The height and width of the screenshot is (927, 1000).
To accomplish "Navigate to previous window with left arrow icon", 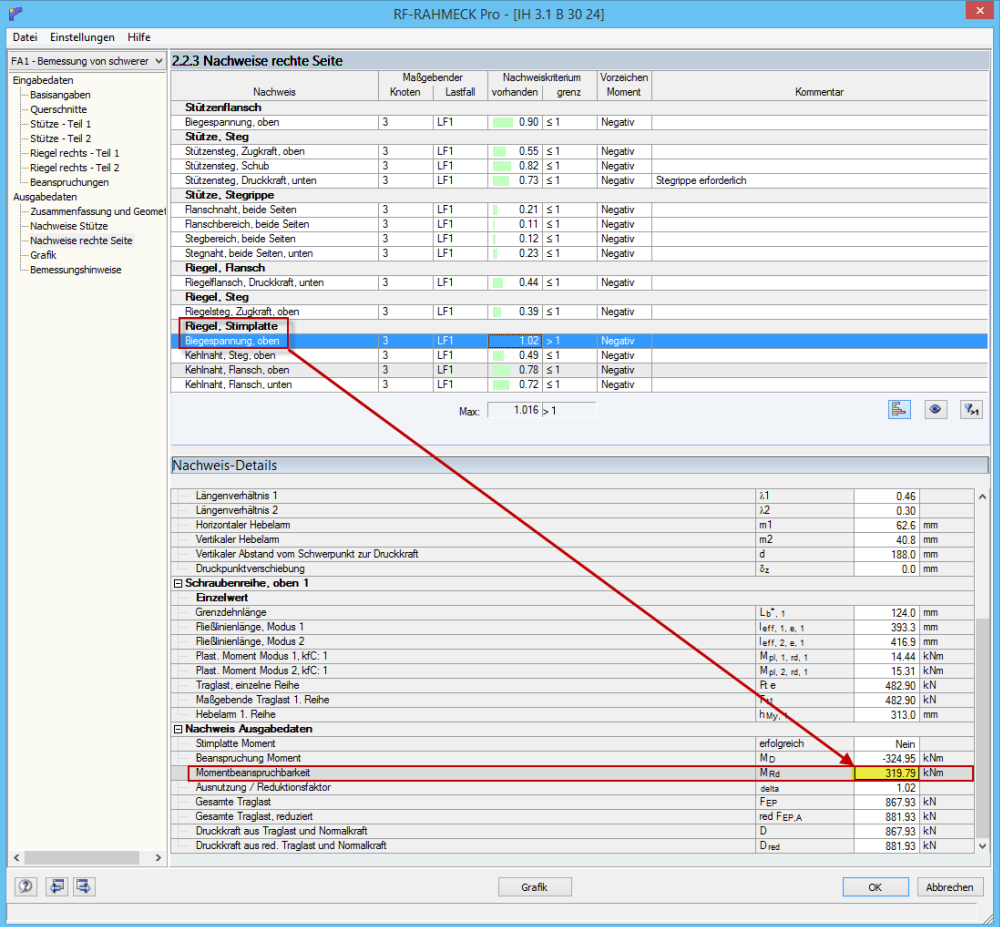I will (56, 886).
